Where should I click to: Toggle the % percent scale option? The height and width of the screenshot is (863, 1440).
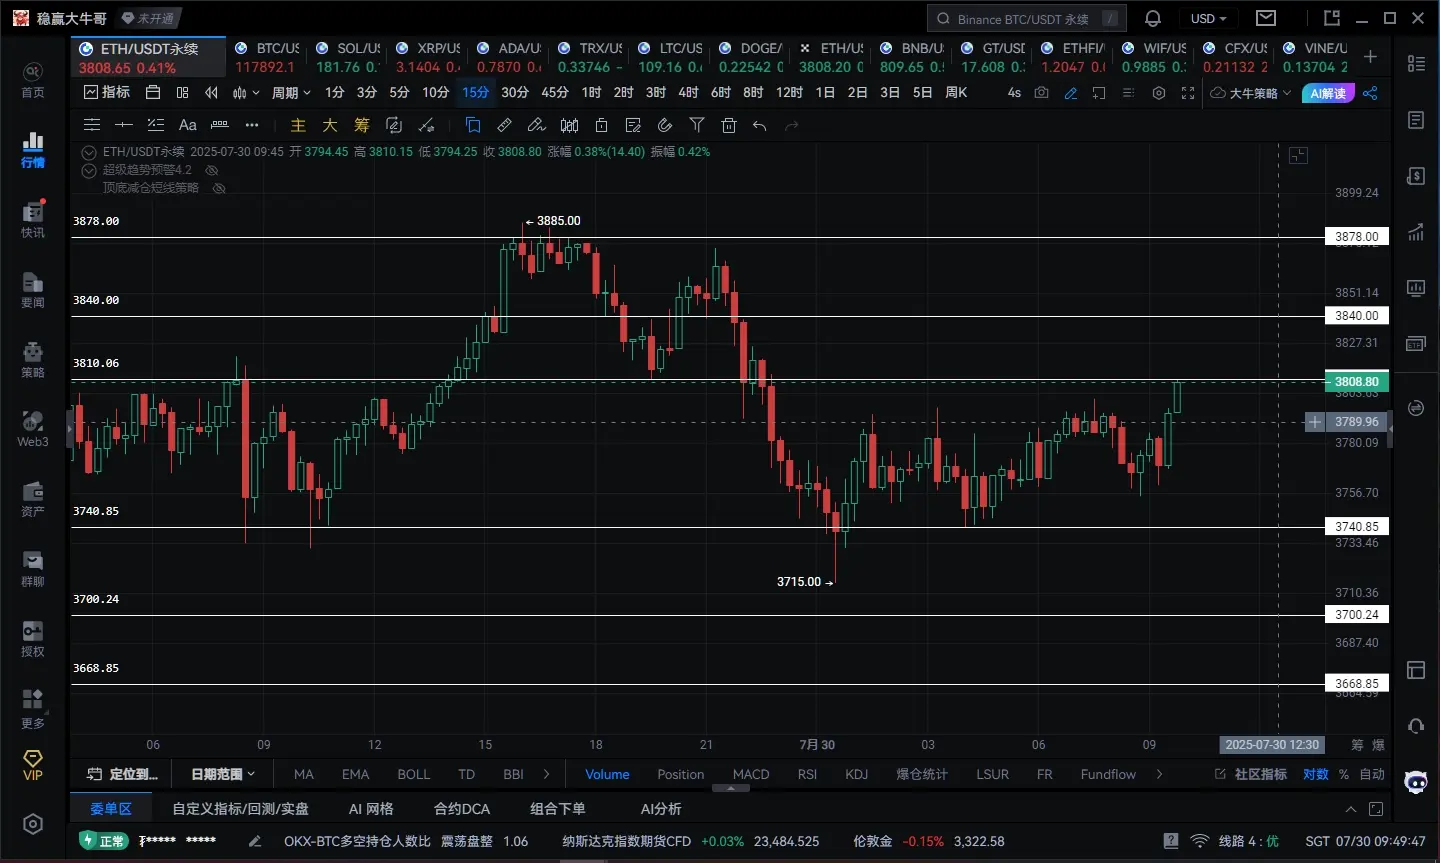(1344, 774)
